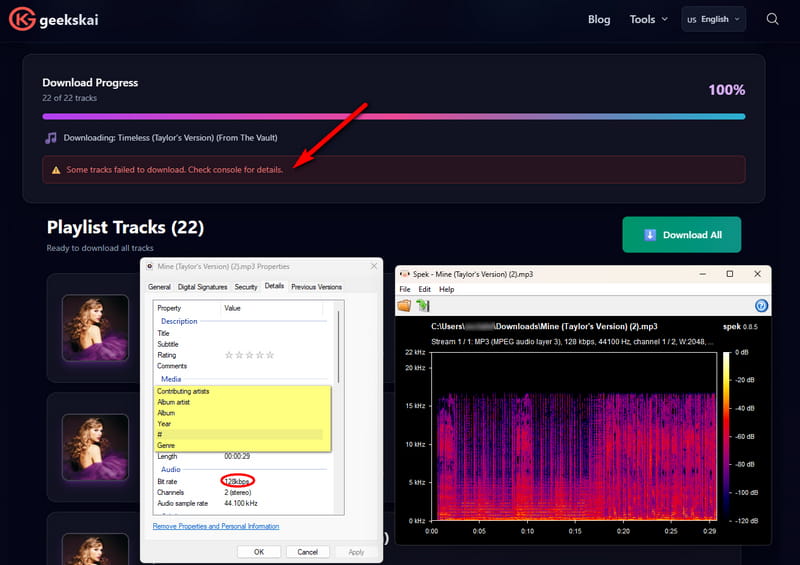Switch to Security tab in Properties
800x565 pixels.
(x=246, y=287)
